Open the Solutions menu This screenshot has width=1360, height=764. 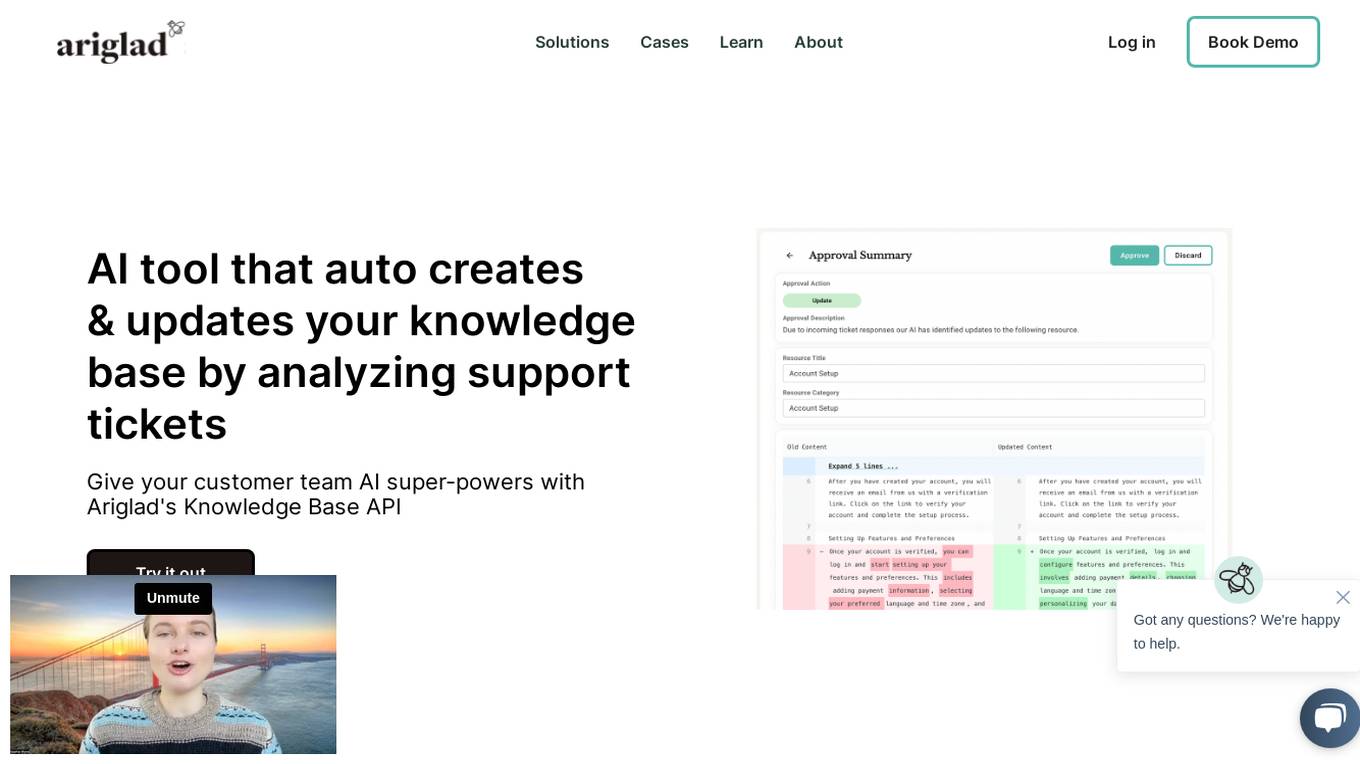(572, 42)
